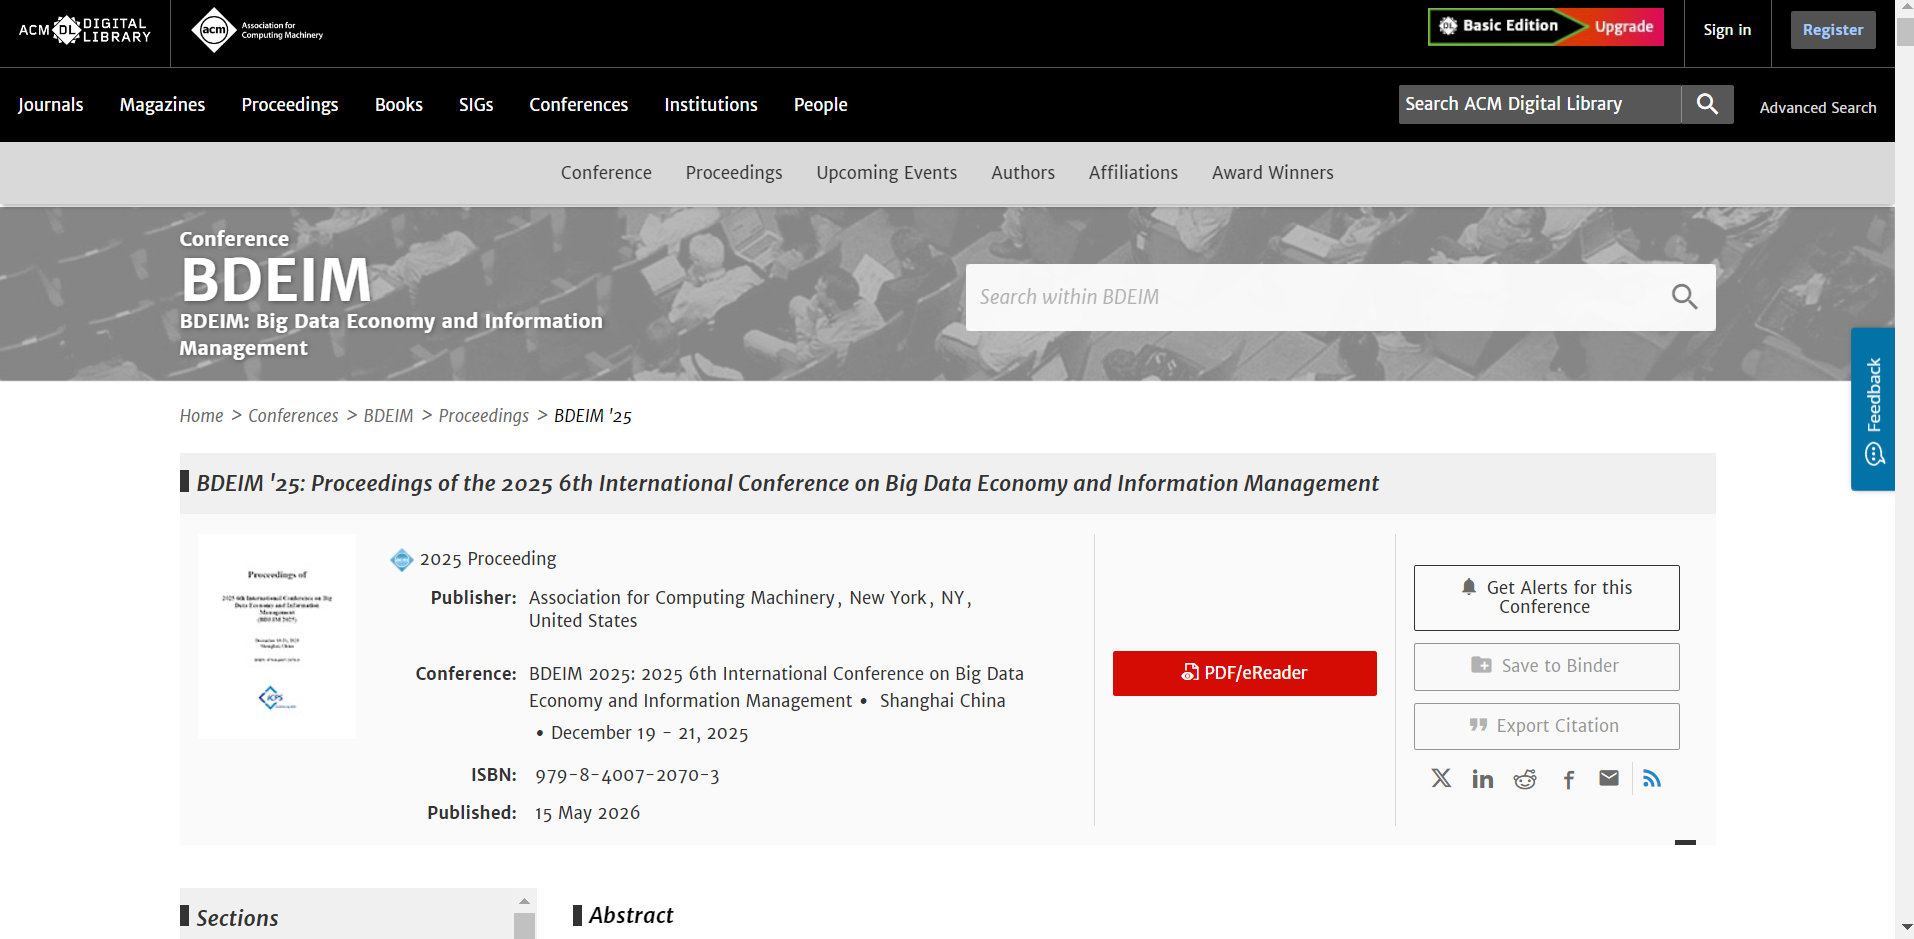The image size is (1914, 939).
Task: Click the Shanghai China location text
Action: click(943, 701)
